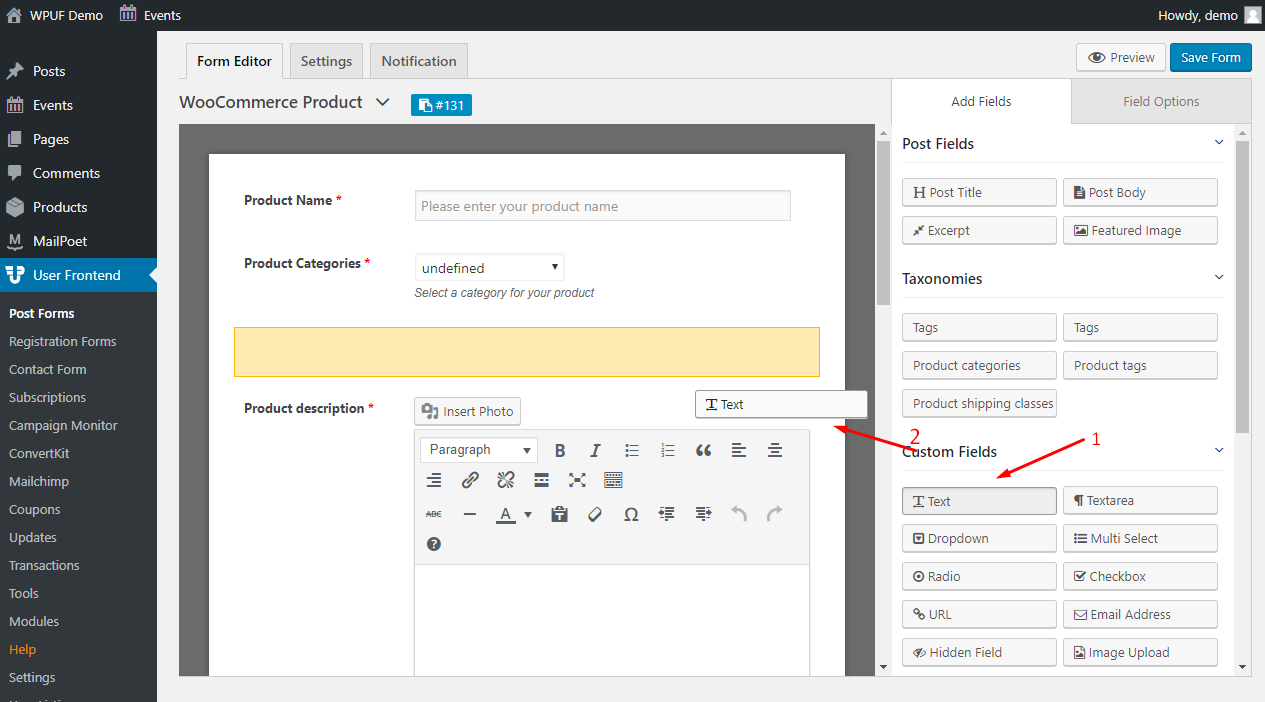The height and width of the screenshot is (702, 1265).
Task: Collapse the Custom Fields section
Action: pos(1218,451)
